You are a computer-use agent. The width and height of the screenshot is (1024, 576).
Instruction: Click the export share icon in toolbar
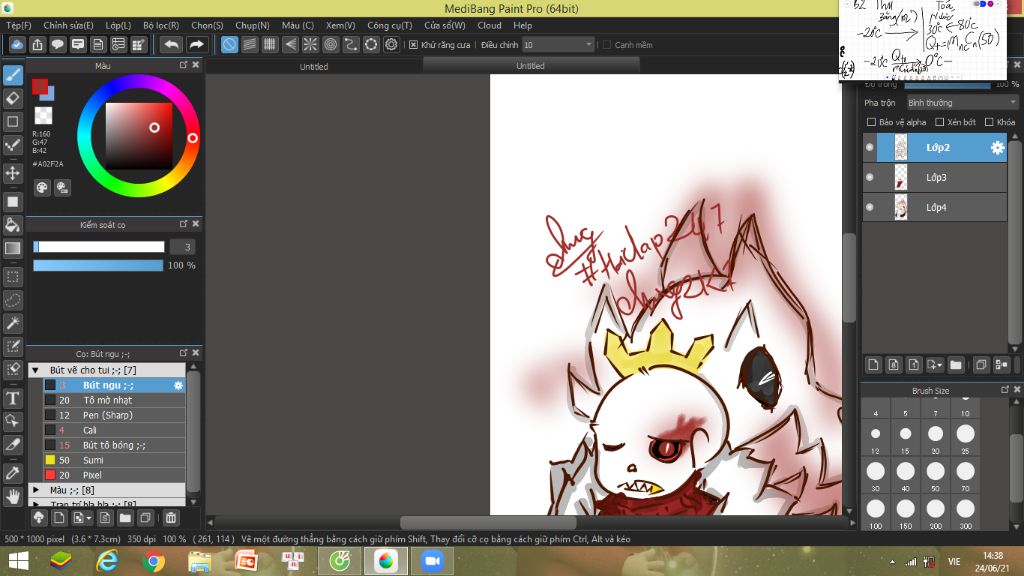37,44
